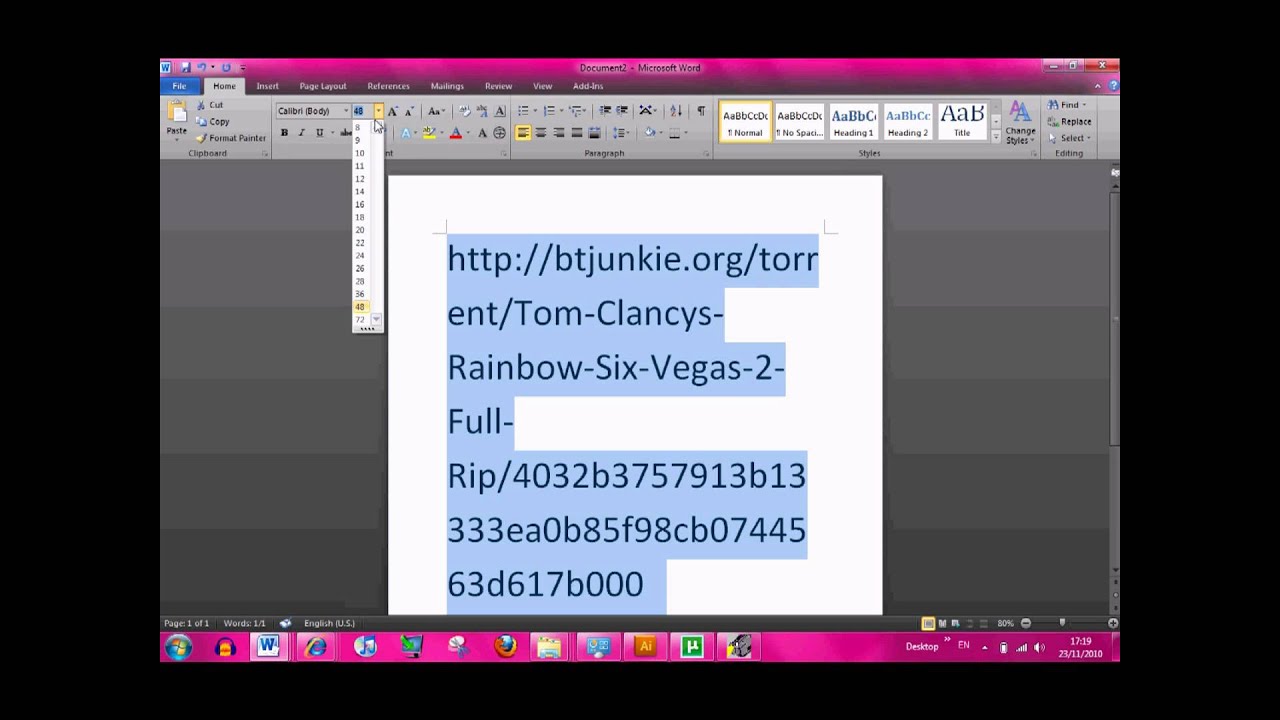The height and width of the screenshot is (720, 1280).
Task: Open the References tab
Action: 388,86
